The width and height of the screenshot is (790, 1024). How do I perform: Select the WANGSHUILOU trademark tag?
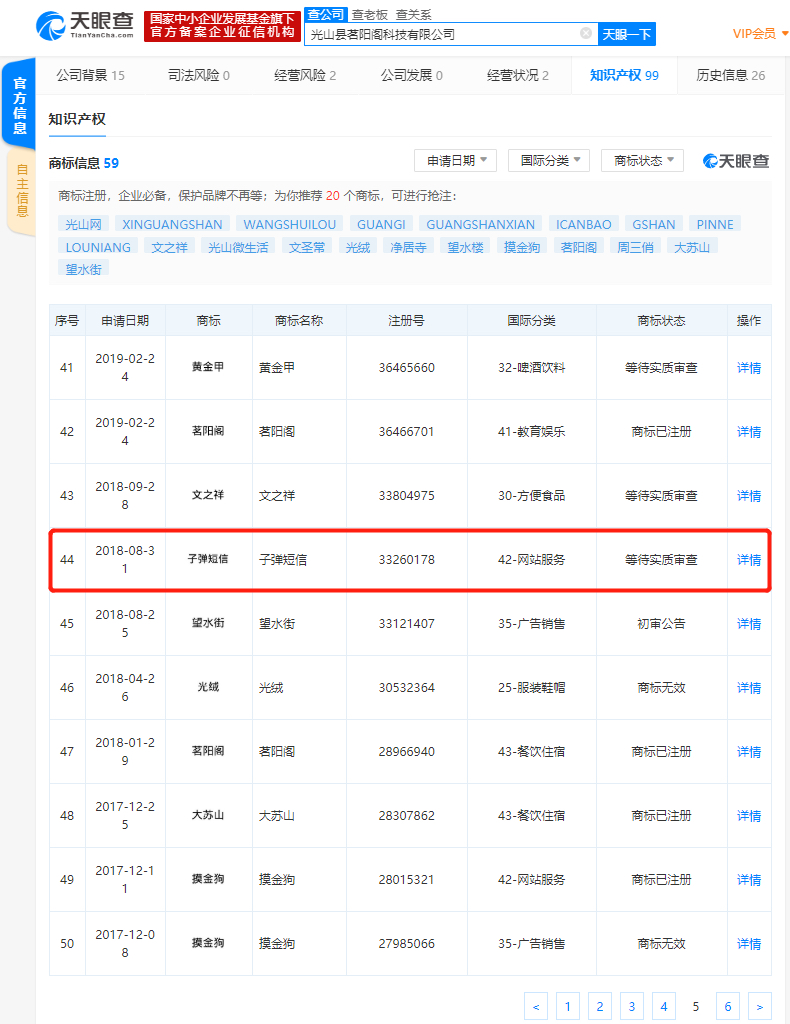[x=291, y=224]
